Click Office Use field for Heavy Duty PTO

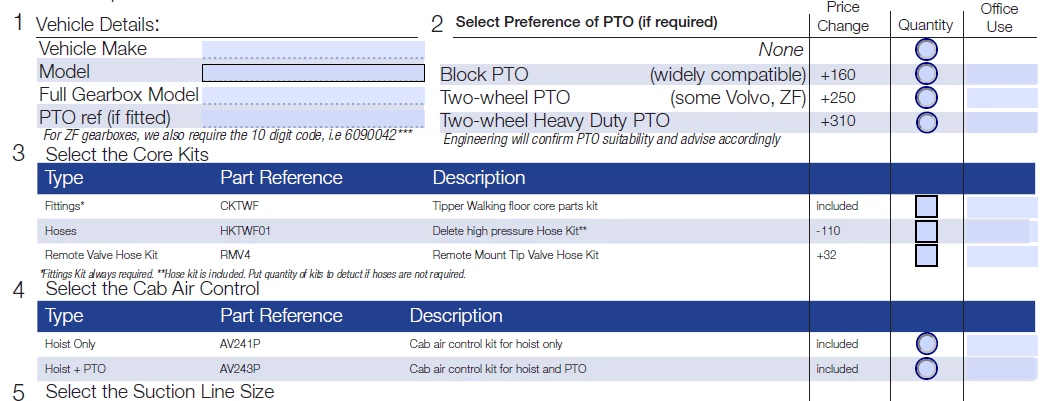[1002, 122]
